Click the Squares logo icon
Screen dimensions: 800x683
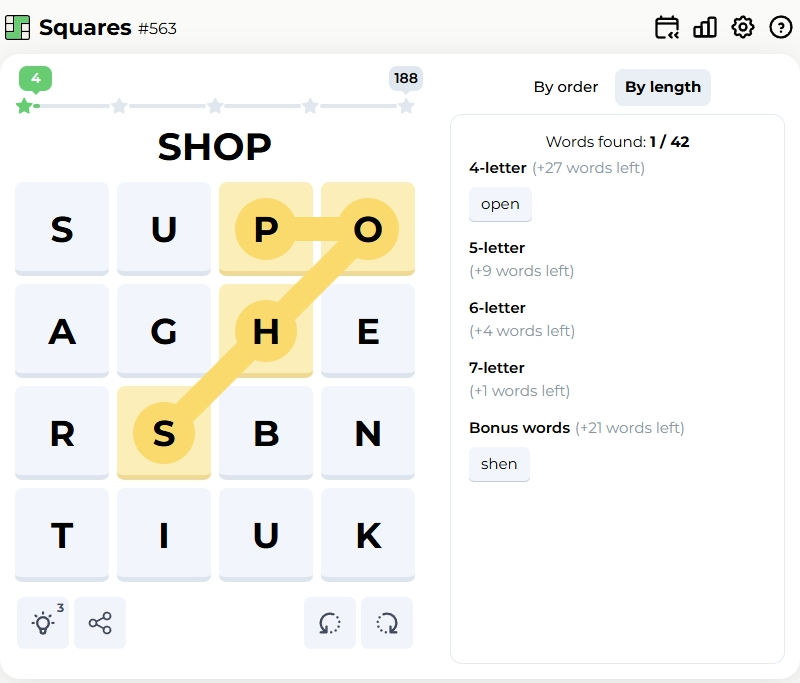(17, 28)
